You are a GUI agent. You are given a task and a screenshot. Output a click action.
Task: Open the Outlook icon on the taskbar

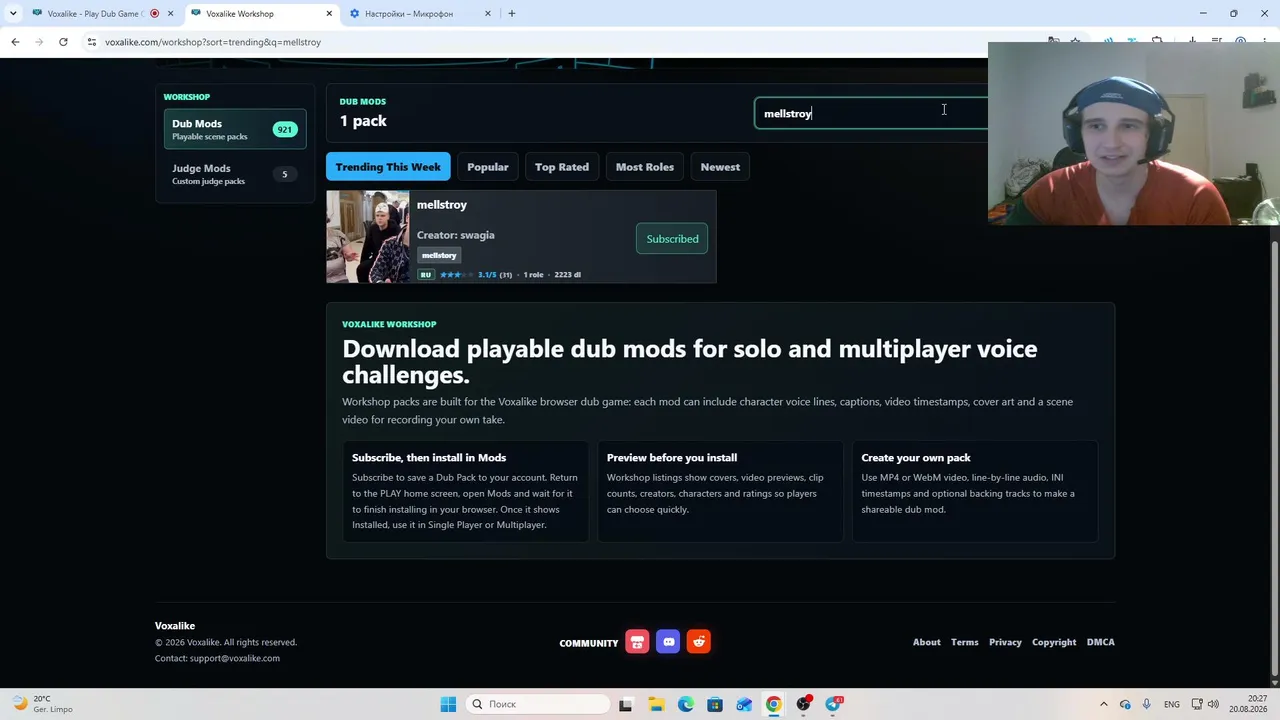pyautogui.click(x=744, y=704)
